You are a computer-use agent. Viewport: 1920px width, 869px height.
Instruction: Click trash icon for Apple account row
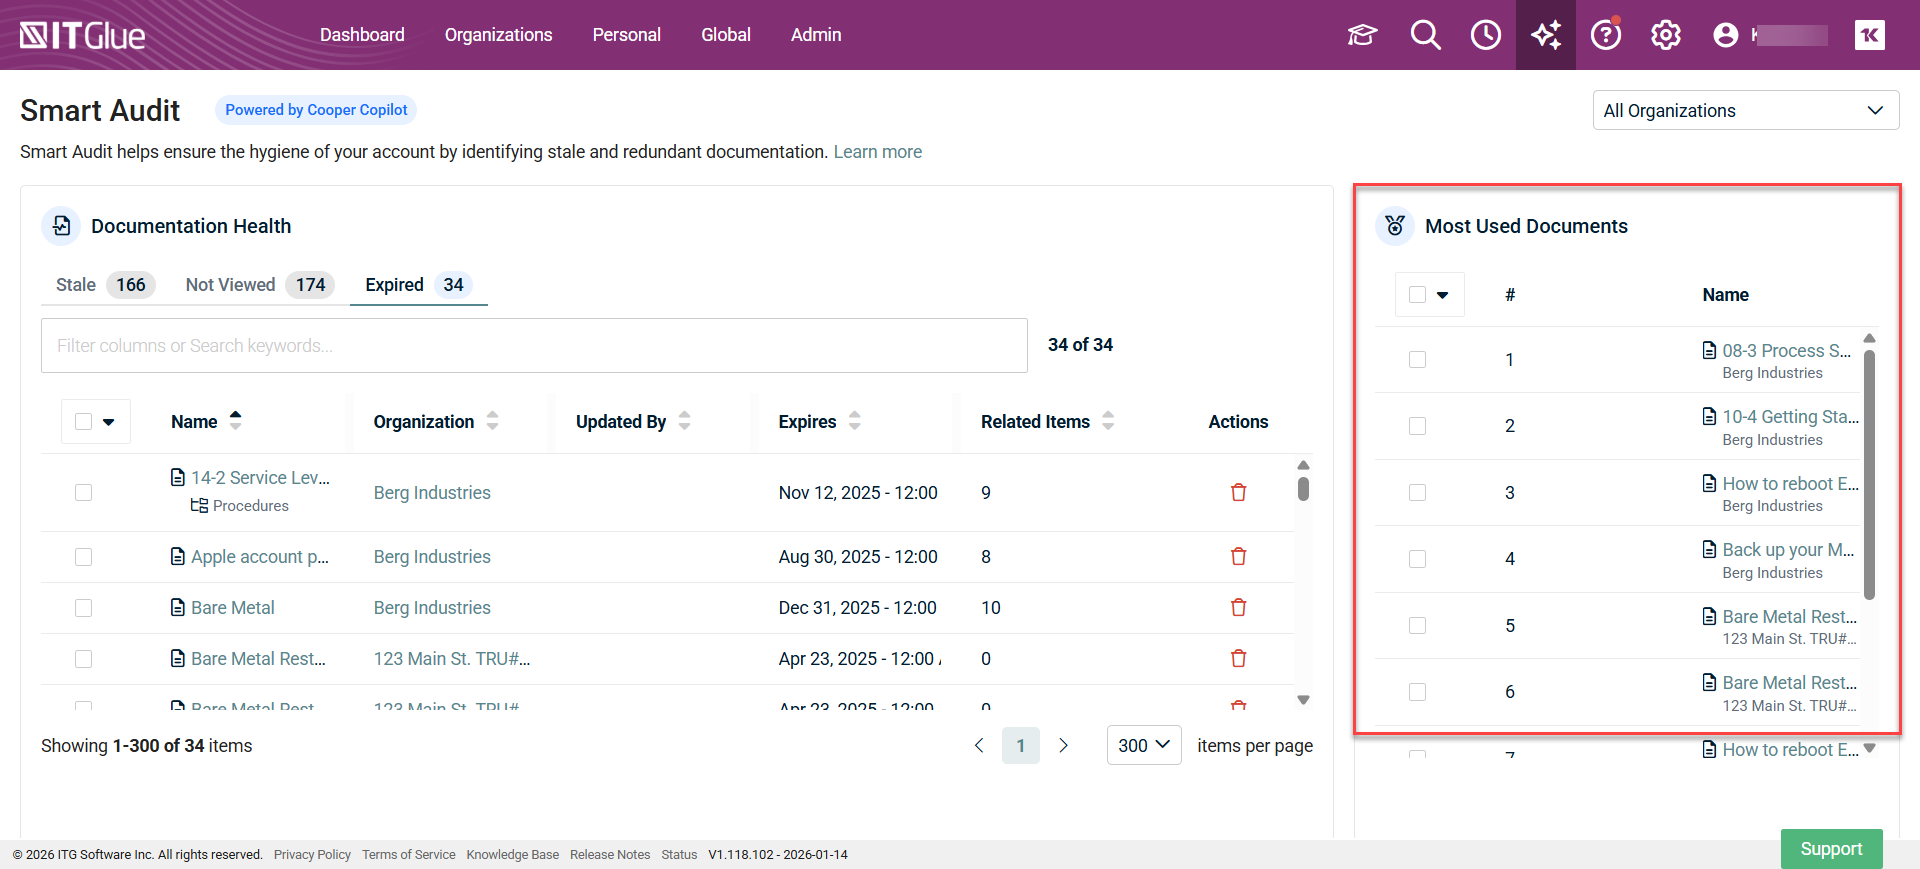point(1238,556)
